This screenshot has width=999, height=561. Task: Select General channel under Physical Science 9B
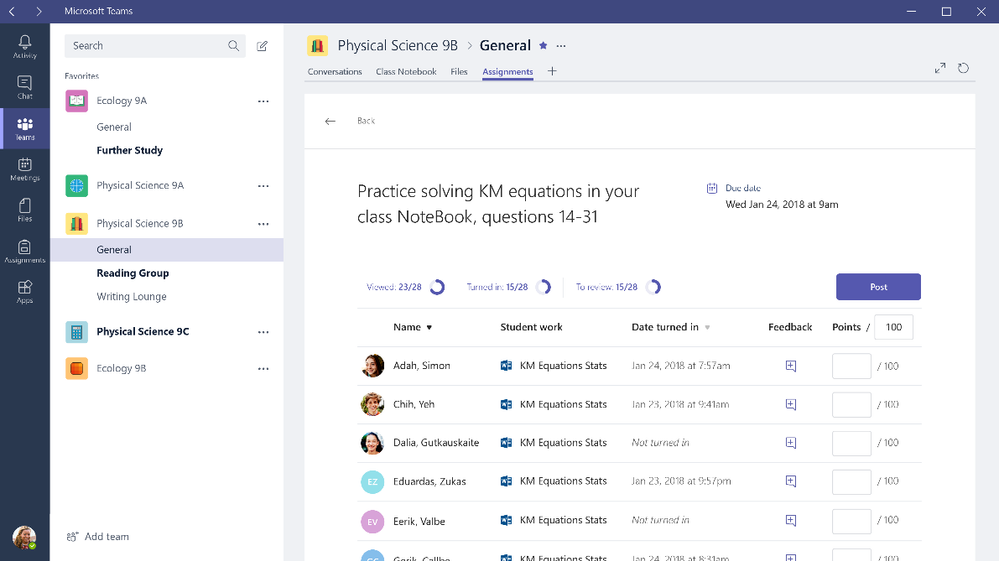pyautogui.click(x=167, y=250)
